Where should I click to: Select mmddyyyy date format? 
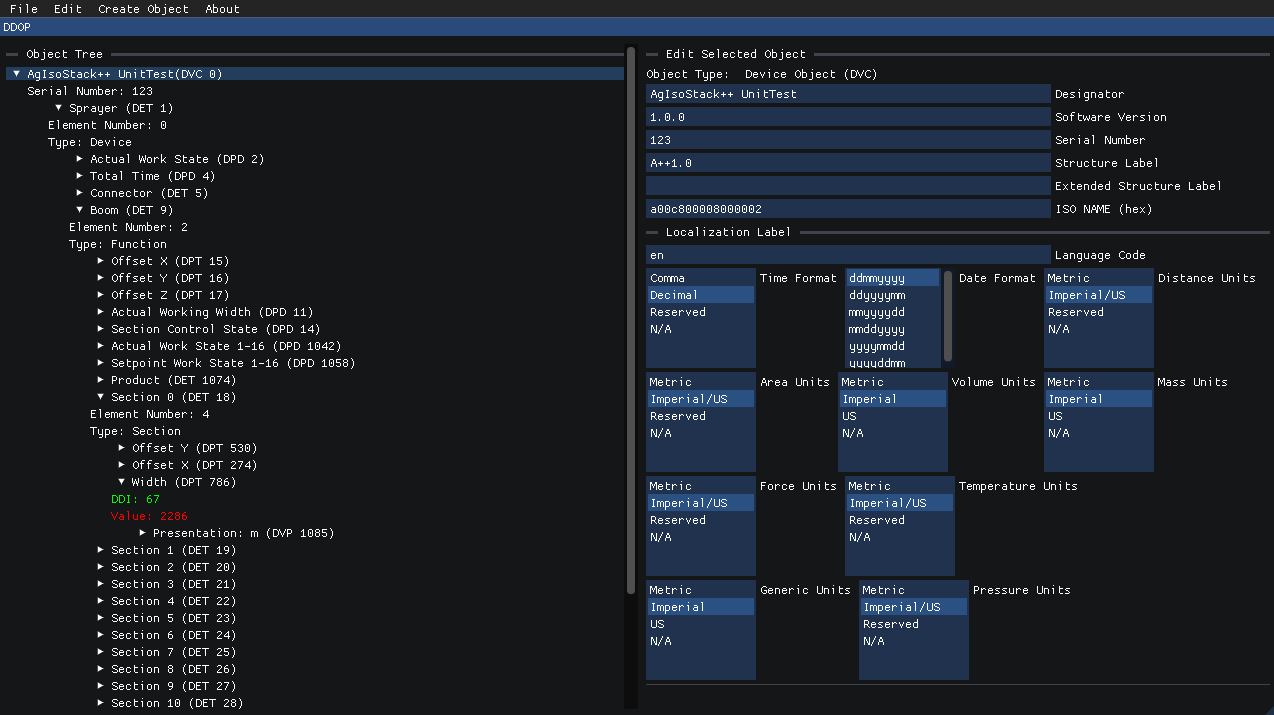893,329
